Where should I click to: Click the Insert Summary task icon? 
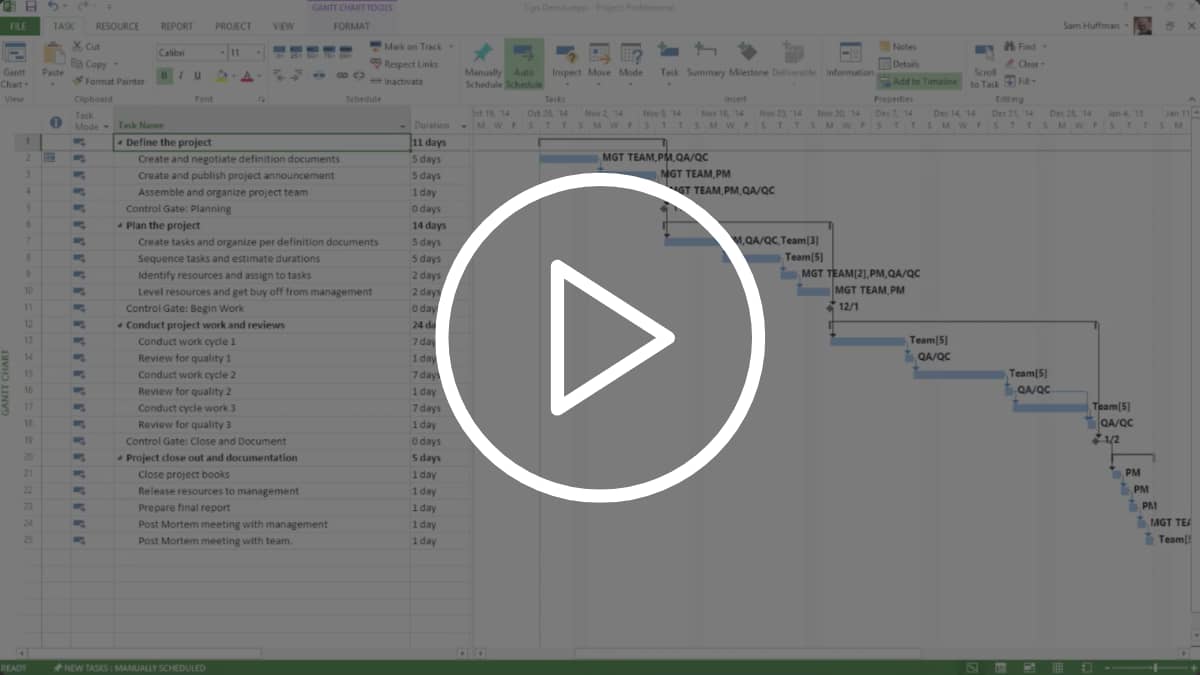pyautogui.click(x=706, y=55)
